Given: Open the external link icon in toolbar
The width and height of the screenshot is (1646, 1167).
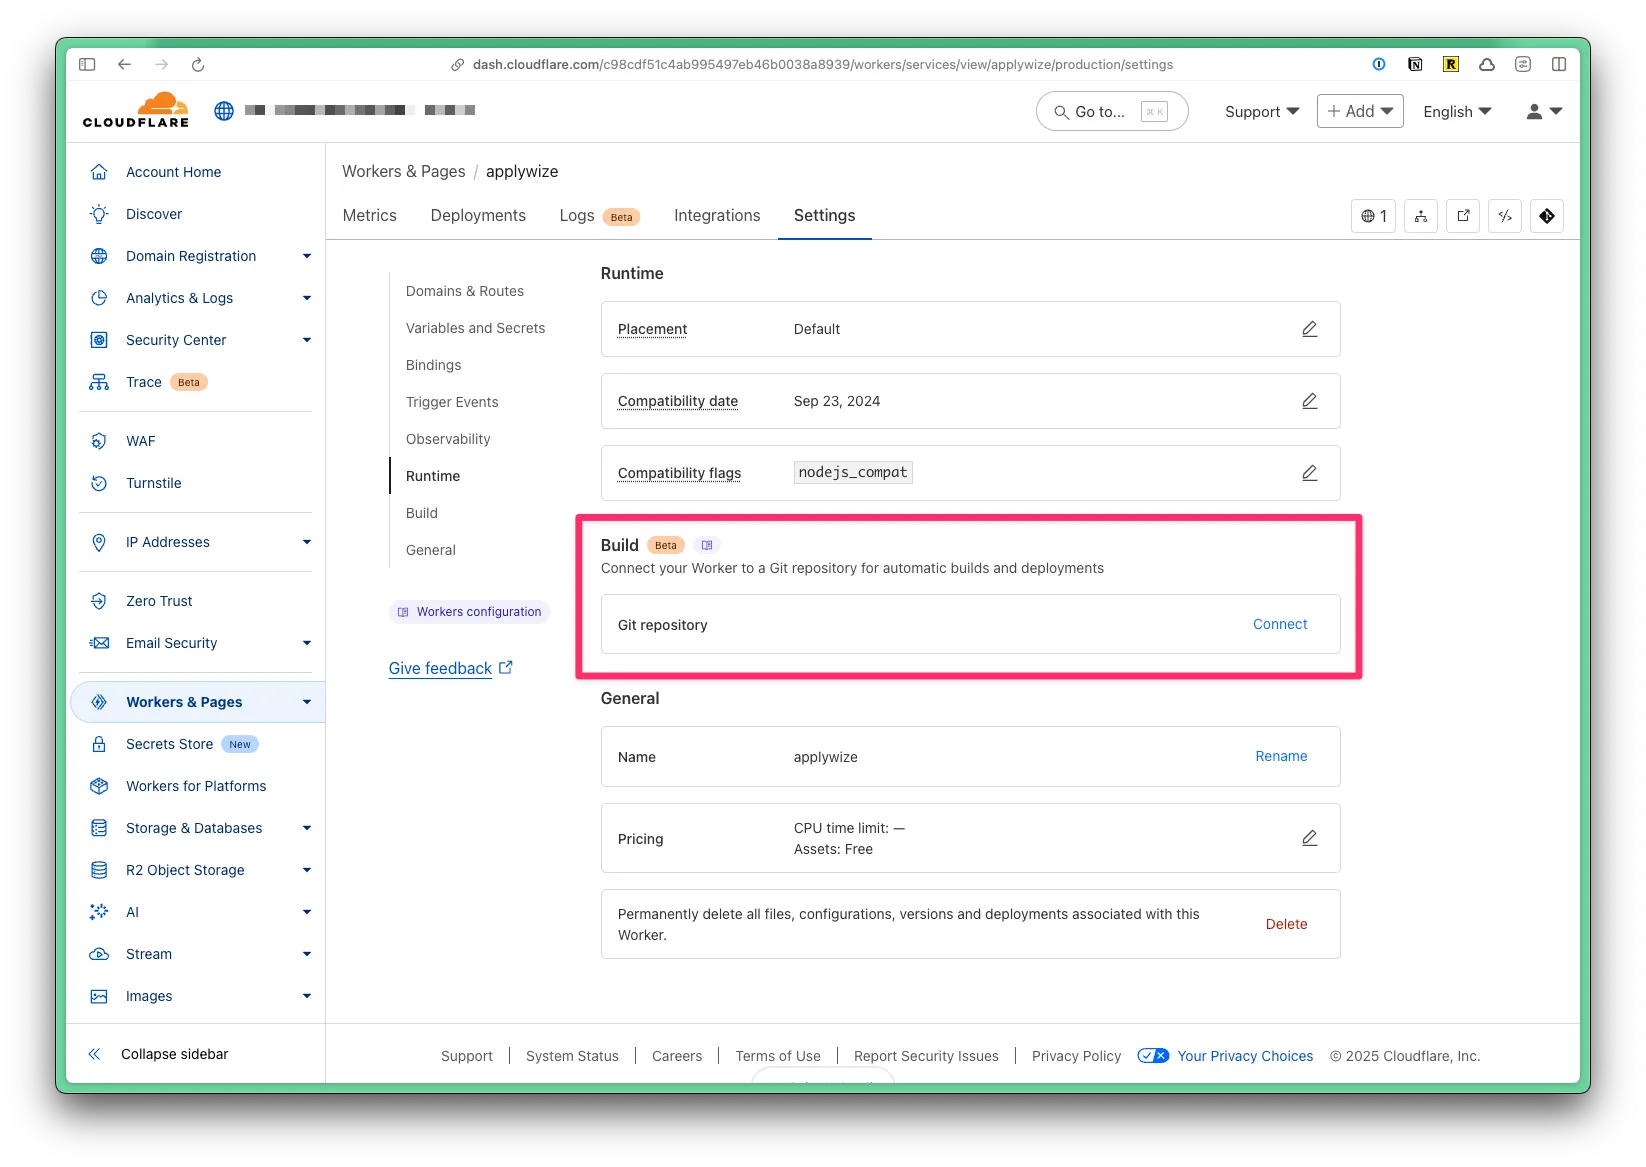Looking at the screenshot, I should click(x=1463, y=216).
